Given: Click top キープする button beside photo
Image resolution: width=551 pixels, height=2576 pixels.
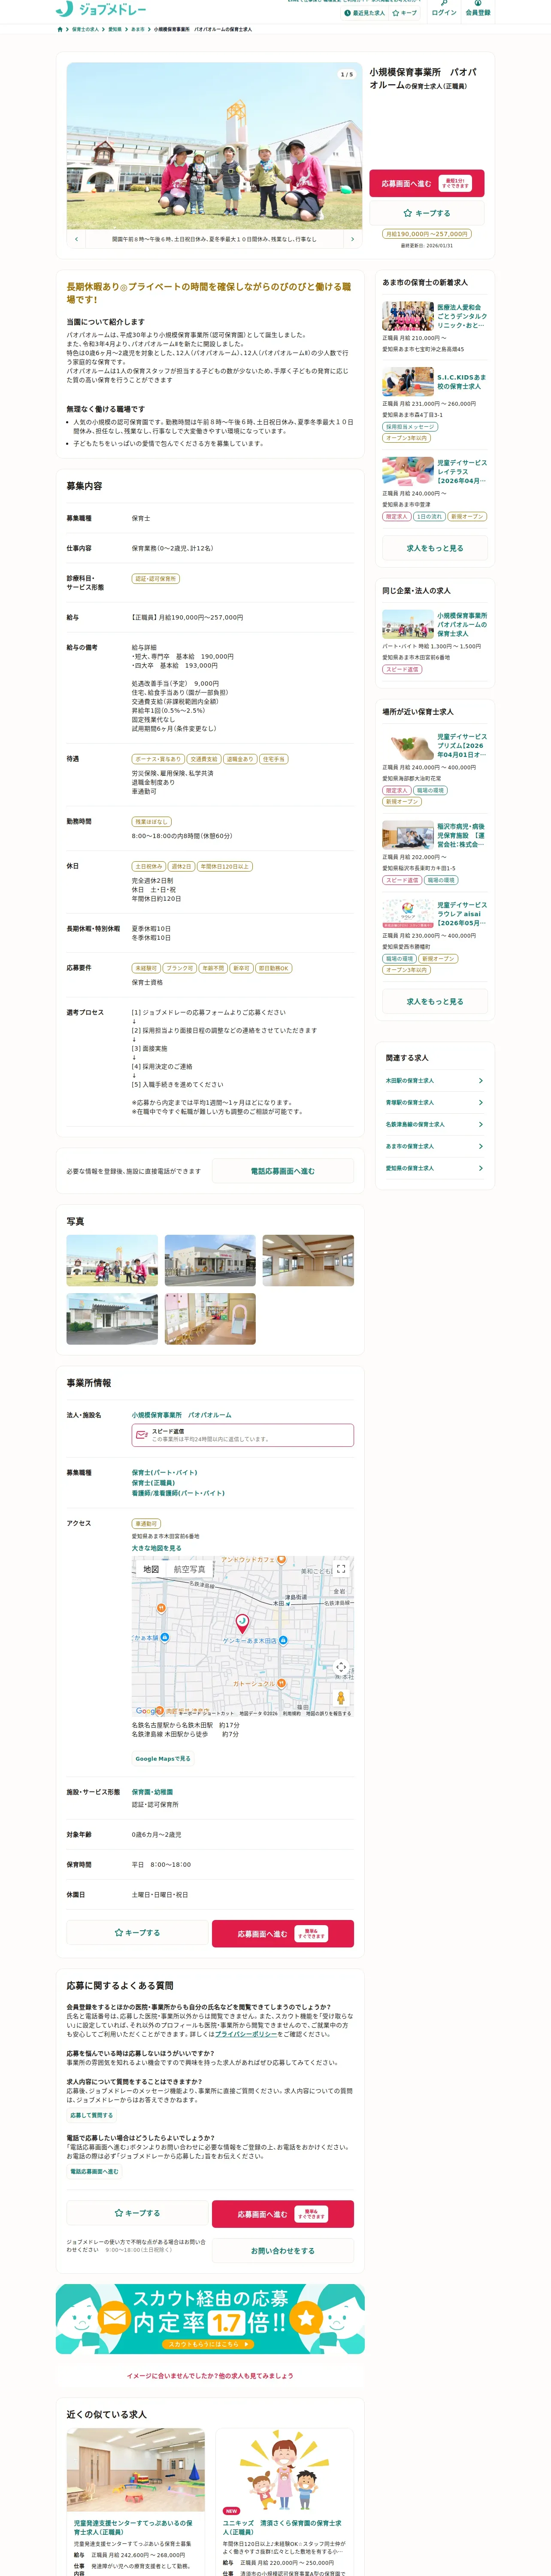Looking at the screenshot, I should click(427, 213).
